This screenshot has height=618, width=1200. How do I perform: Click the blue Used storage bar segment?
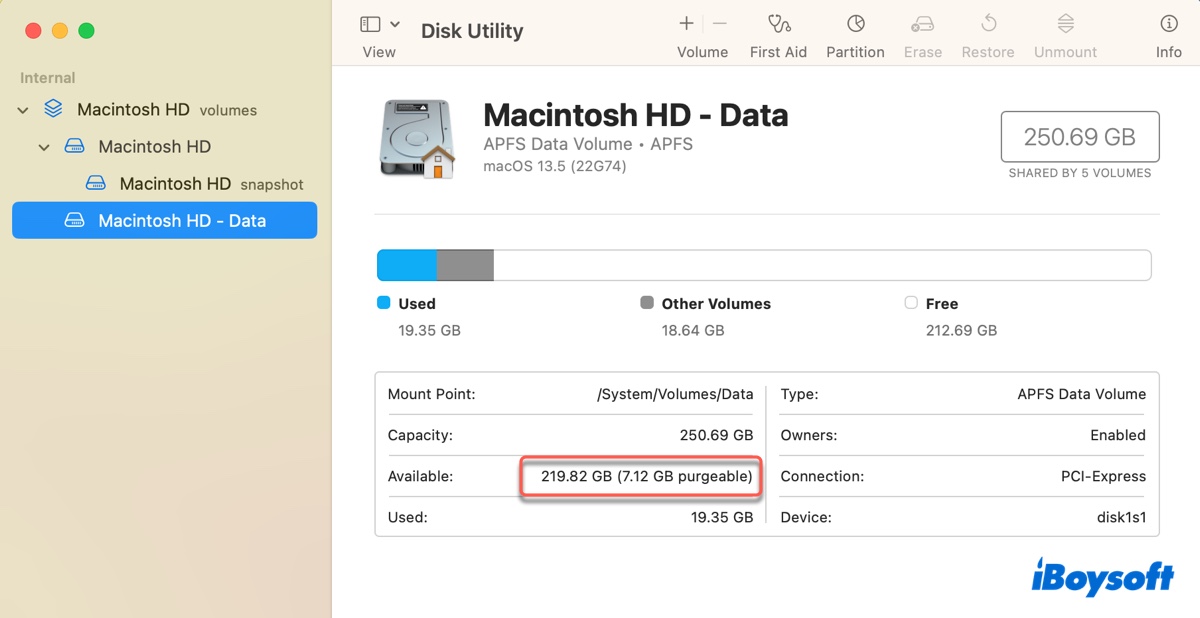click(x=407, y=266)
